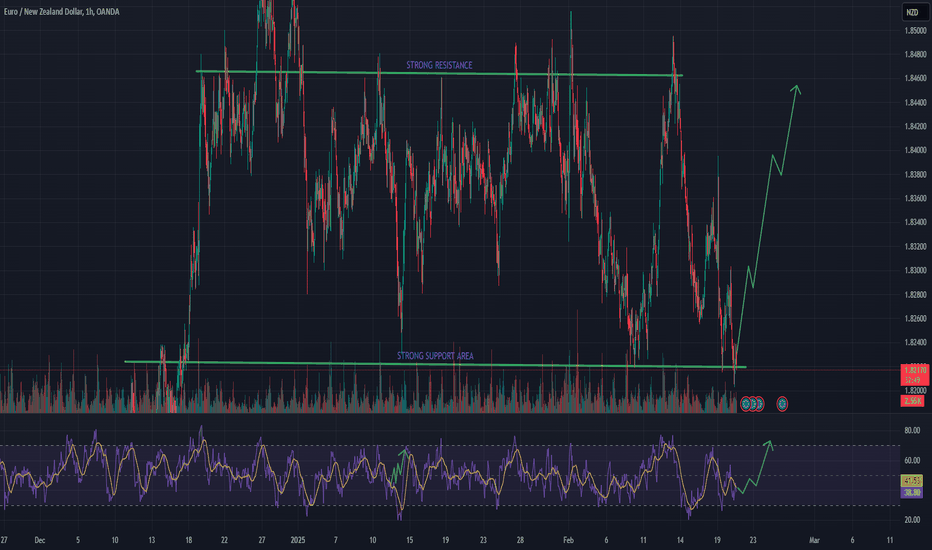The height and width of the screenshot is (550, 932).
Task: Open the leftmost of the clustered economic event icons
Action: [745, 404]
